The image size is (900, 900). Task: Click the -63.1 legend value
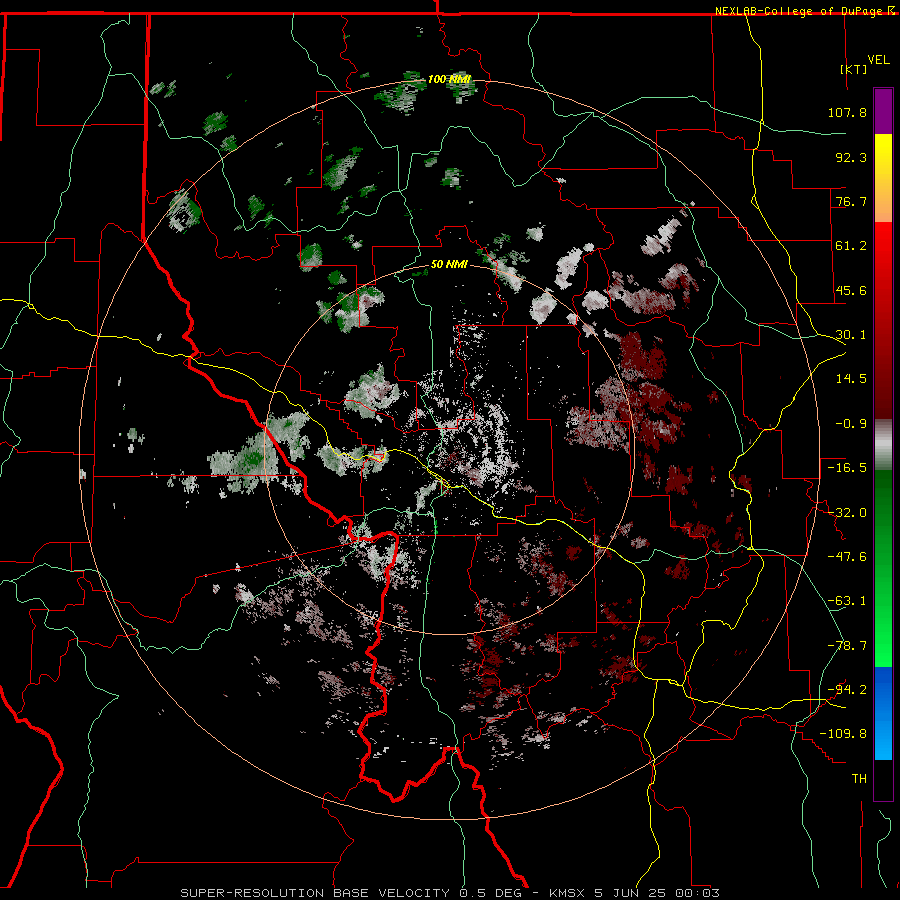tap(847, 601)
